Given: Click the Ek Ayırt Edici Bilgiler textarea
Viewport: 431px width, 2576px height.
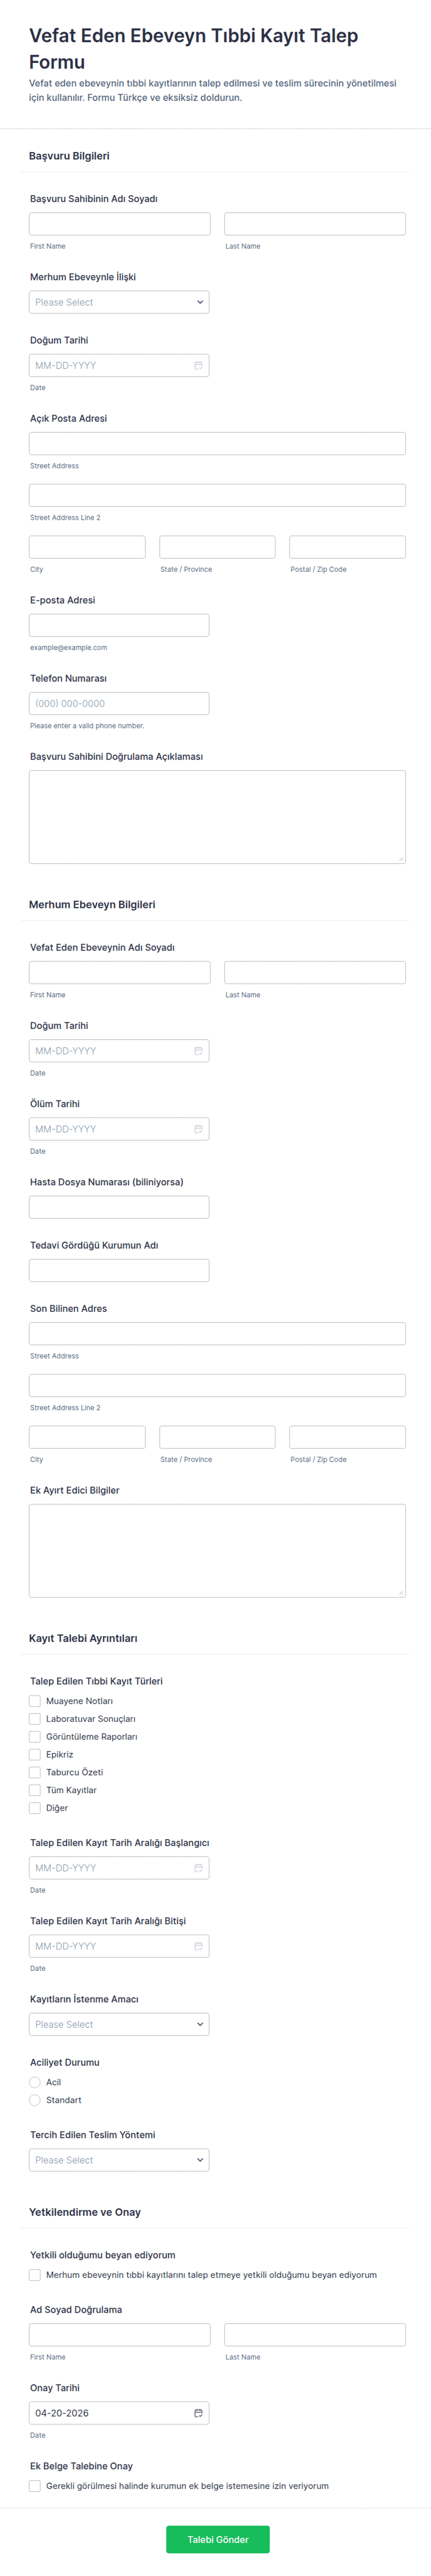Looking at the screenshot, I should (217, 1550).
